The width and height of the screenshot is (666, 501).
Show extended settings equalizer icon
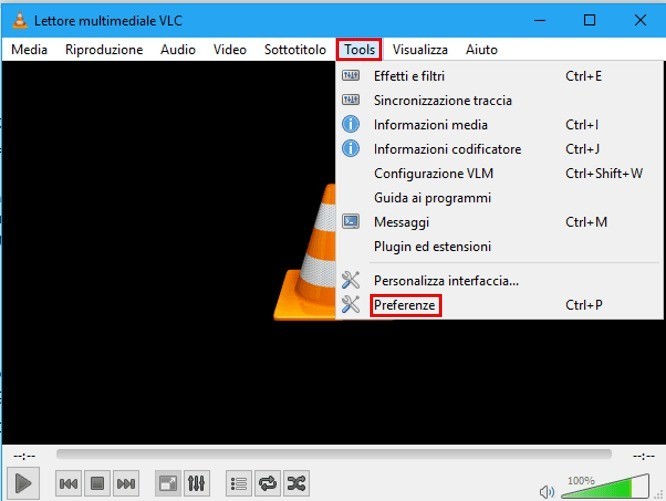[197, 484]
